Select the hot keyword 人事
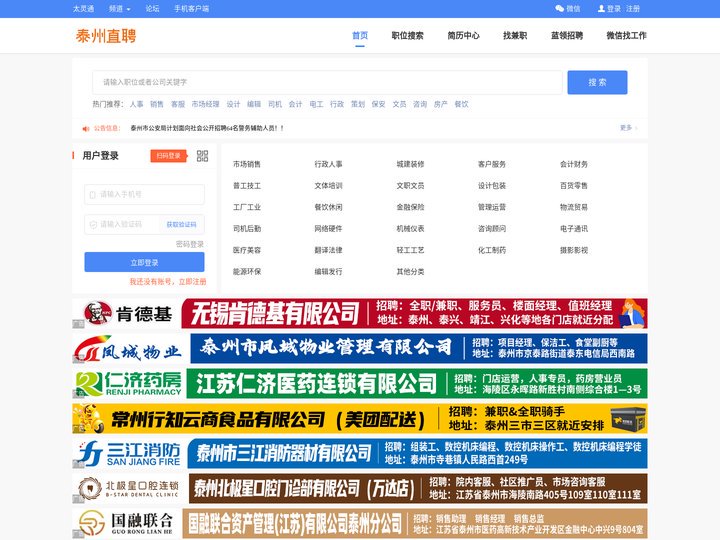The width and height of the screenshot is (720, 540). pyautogui.click(x=136, y=104)
